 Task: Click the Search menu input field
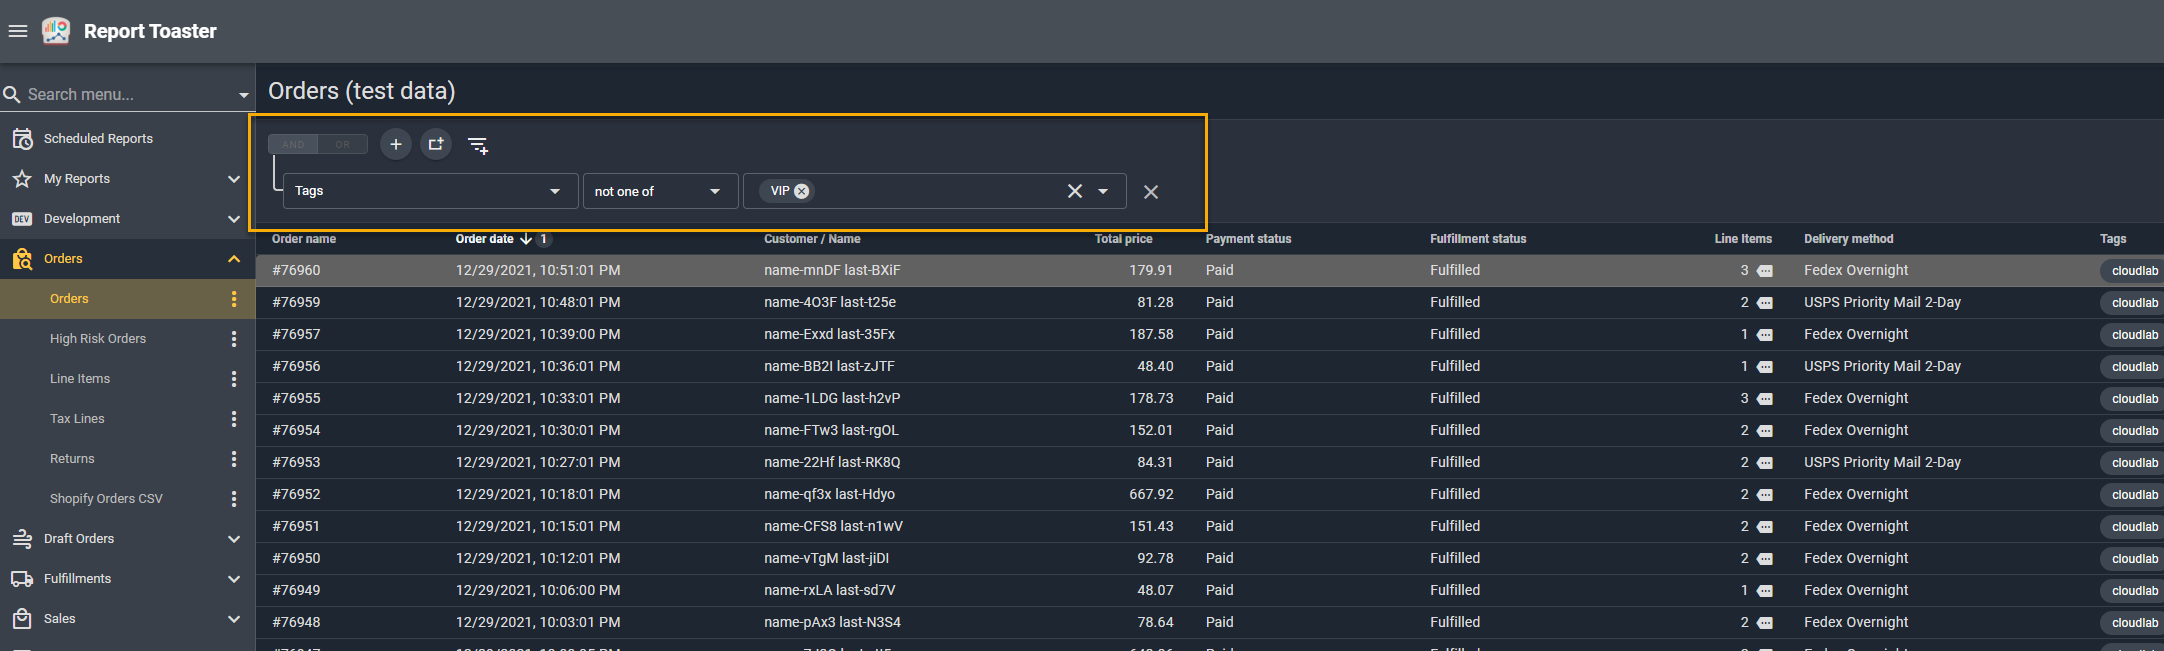[120, 94]
